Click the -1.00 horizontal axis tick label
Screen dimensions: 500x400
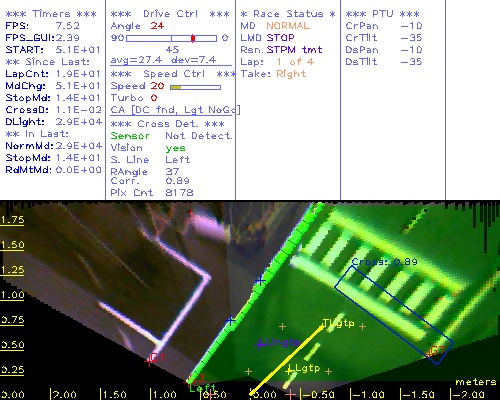coord(370,395)
